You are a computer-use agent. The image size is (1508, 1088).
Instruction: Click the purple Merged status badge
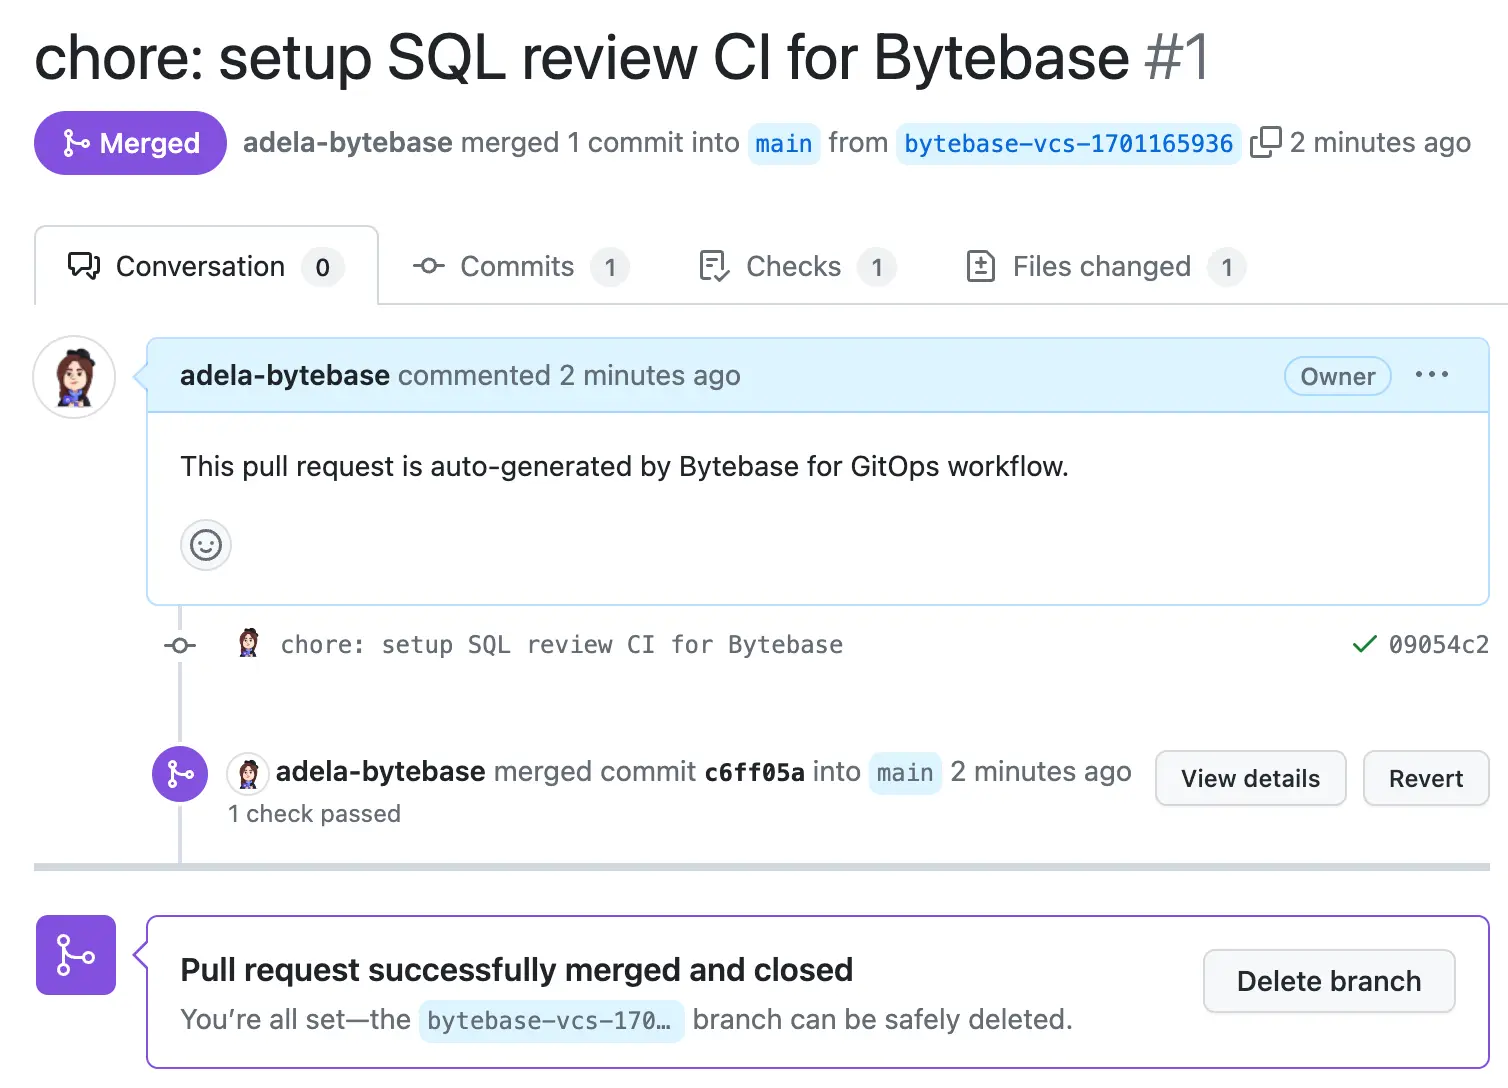click(x=131, y=143)
